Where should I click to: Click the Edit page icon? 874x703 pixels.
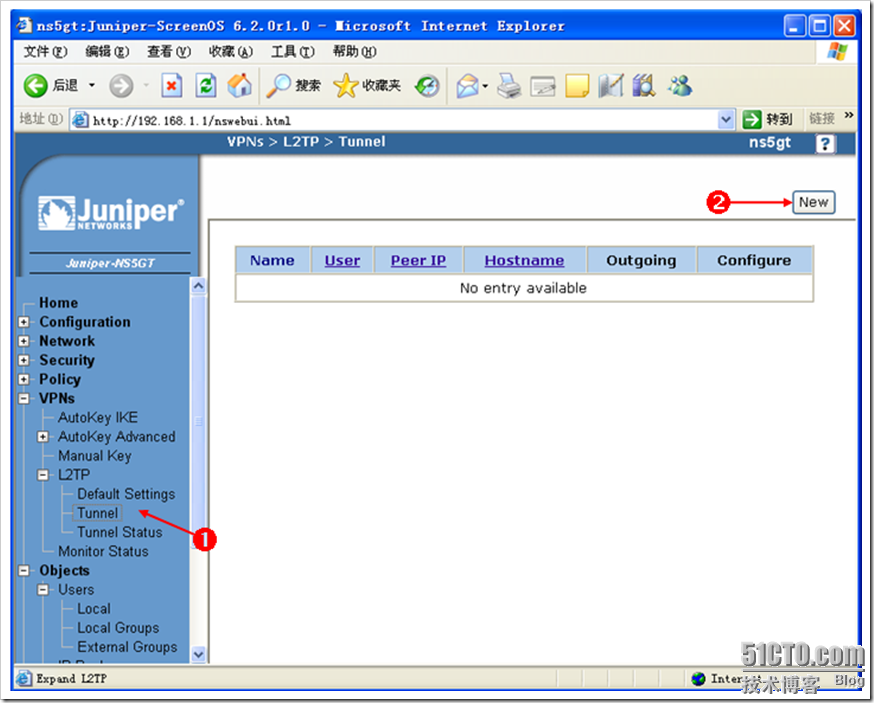pyautogui.click(x=542, y=86)
